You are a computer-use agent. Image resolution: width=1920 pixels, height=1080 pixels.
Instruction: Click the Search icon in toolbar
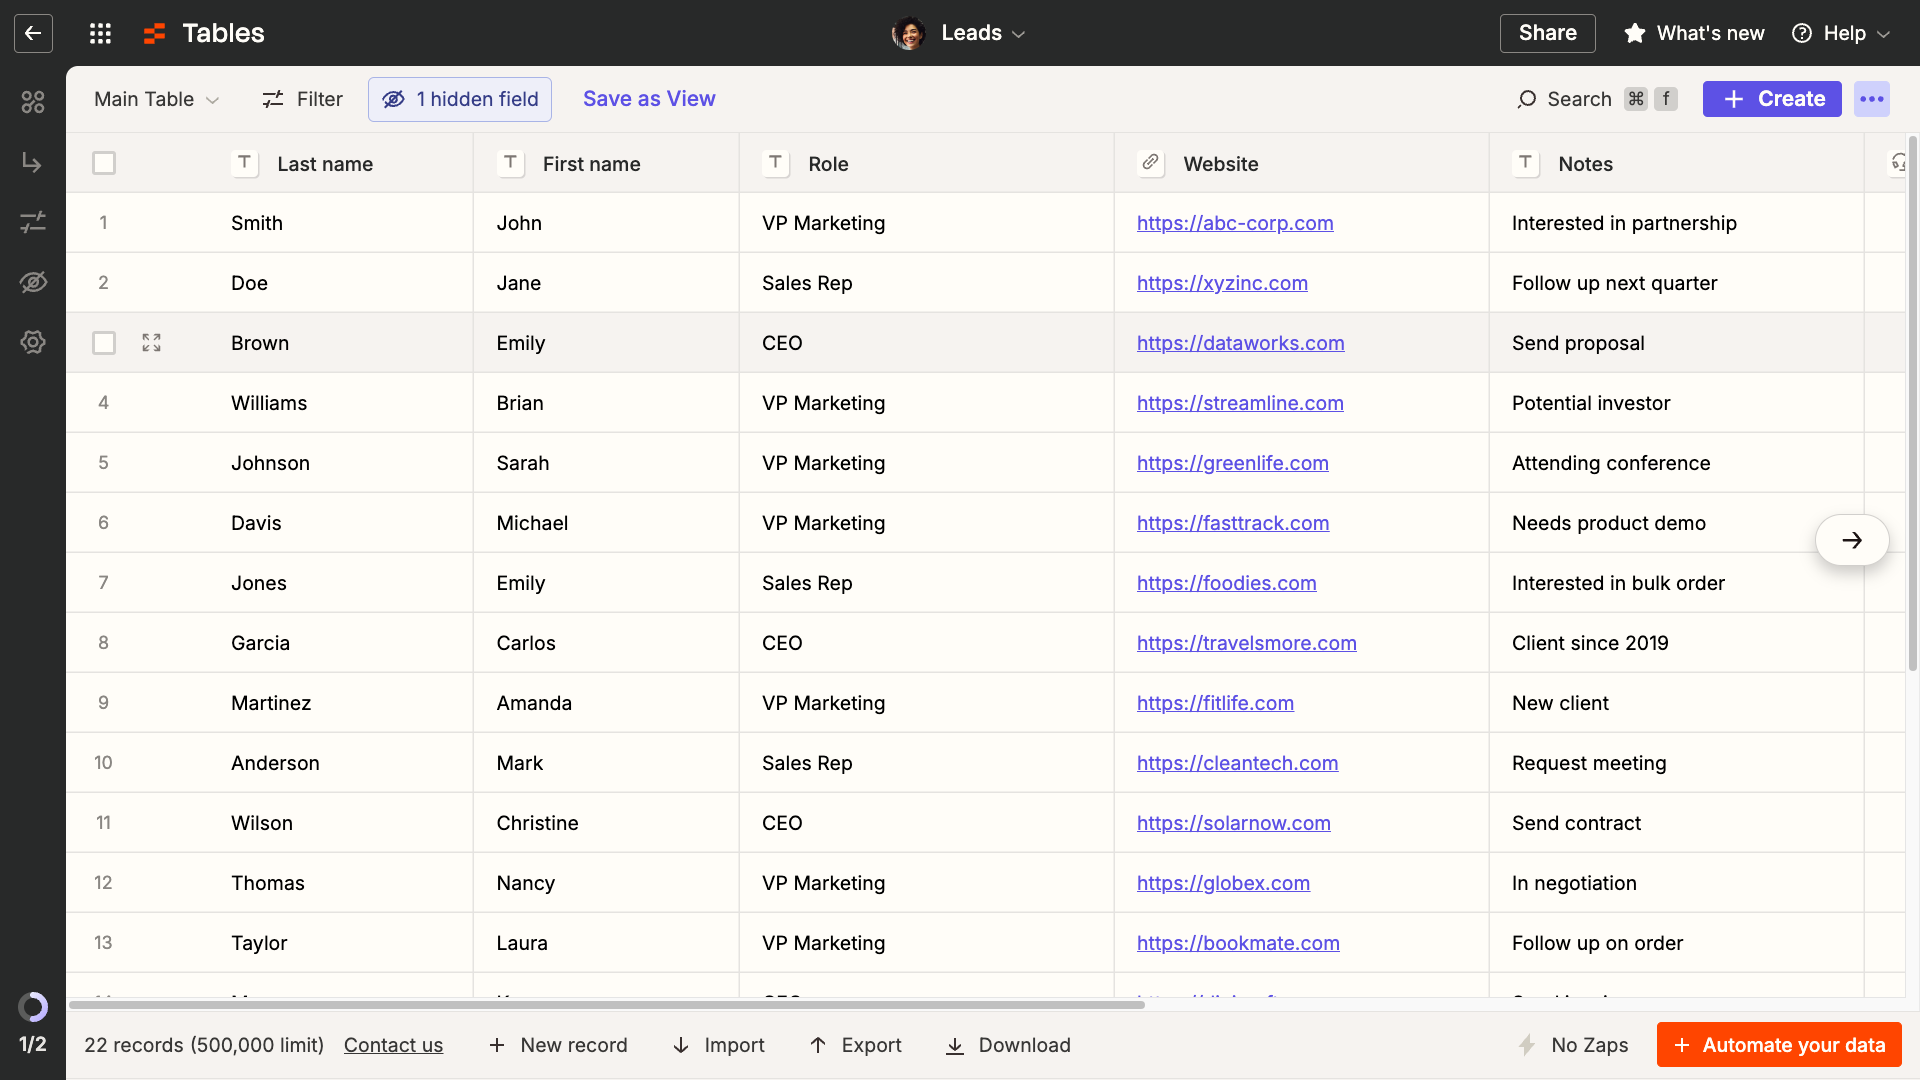(1527, 99)
